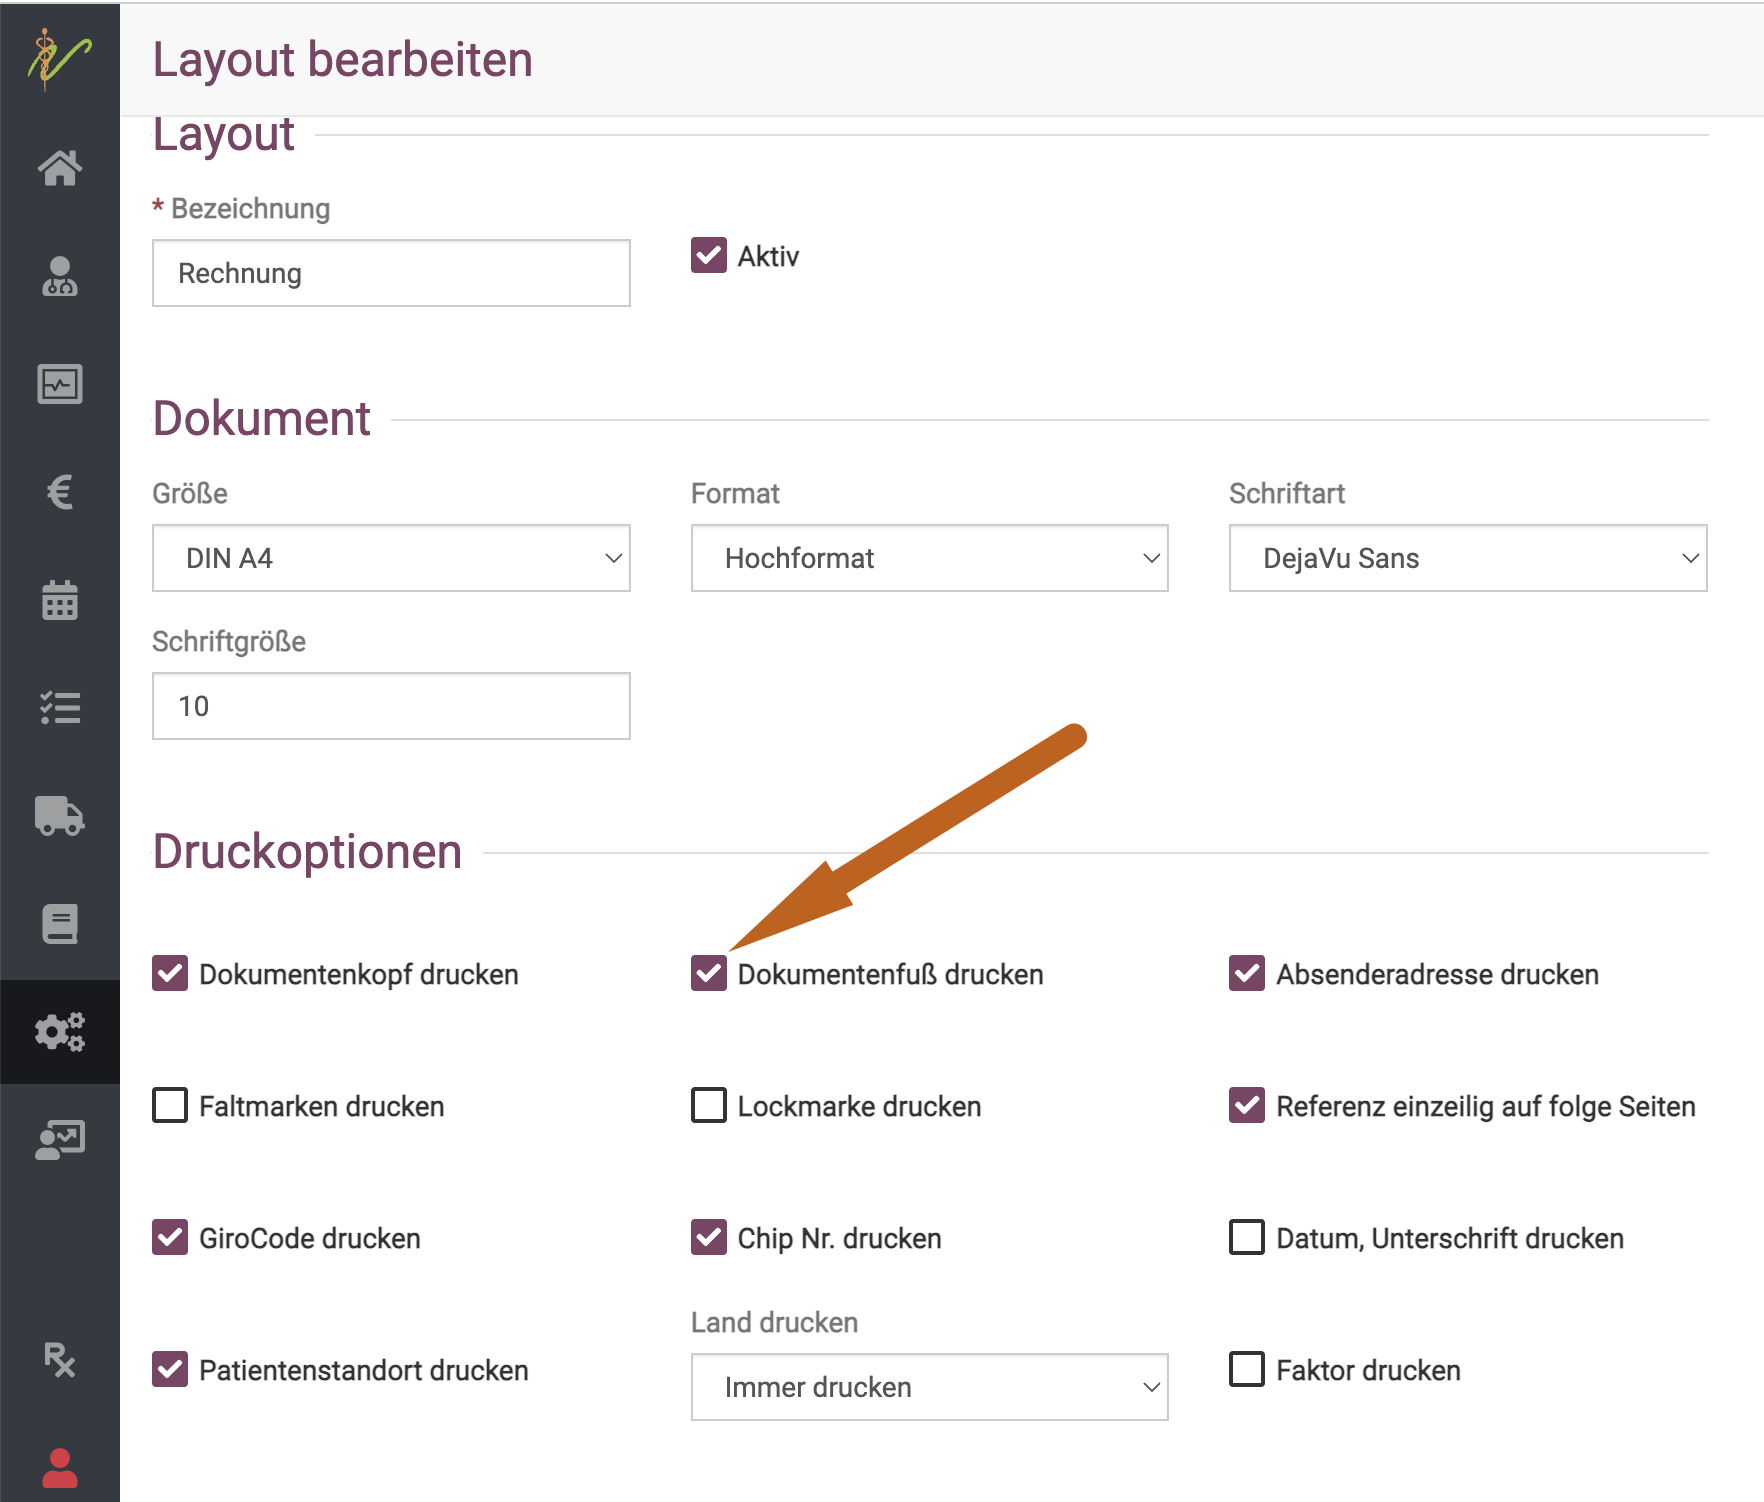Image resolution: width=1764 pixels, height=1502 pixels.
Task: Click the settings gears icon
Action: coord(60,1032)
